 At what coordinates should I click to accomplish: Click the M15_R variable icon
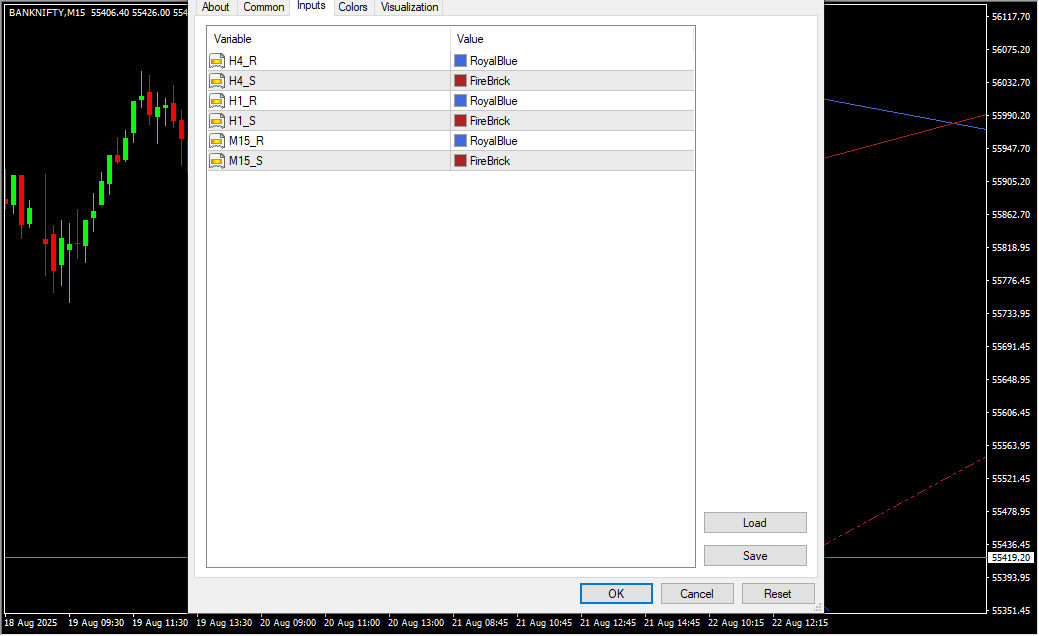pos(217,141)
